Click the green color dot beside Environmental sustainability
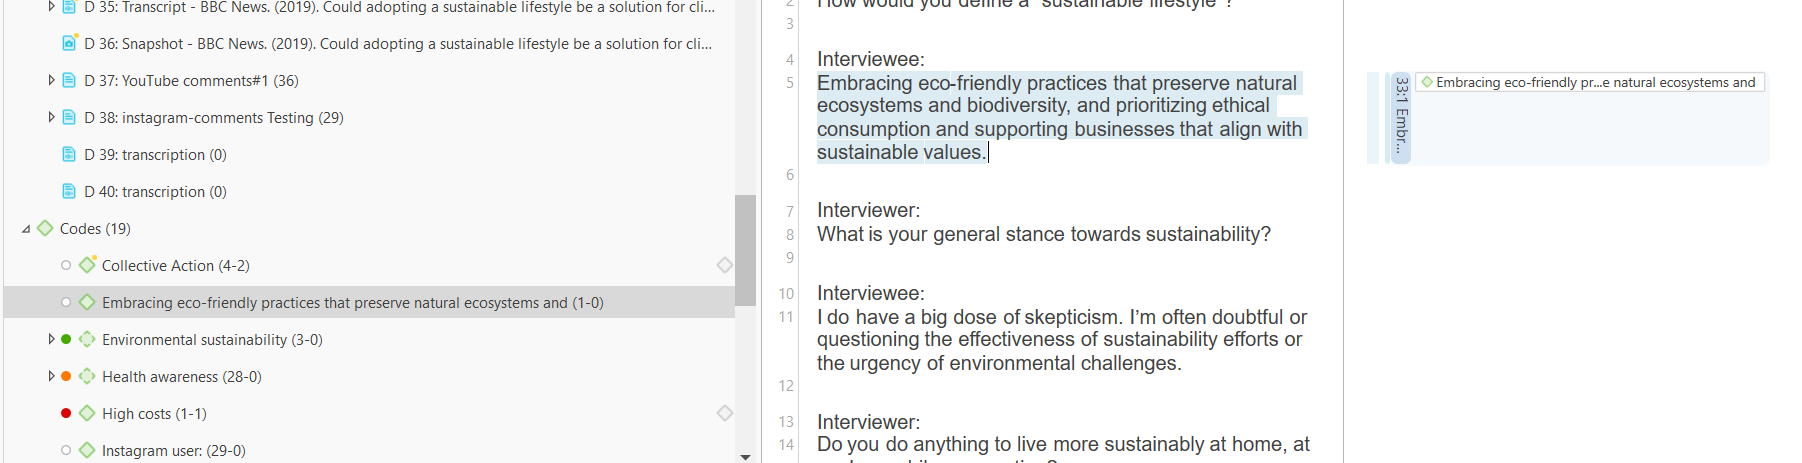1802x463 pixels. coord(66,339)
